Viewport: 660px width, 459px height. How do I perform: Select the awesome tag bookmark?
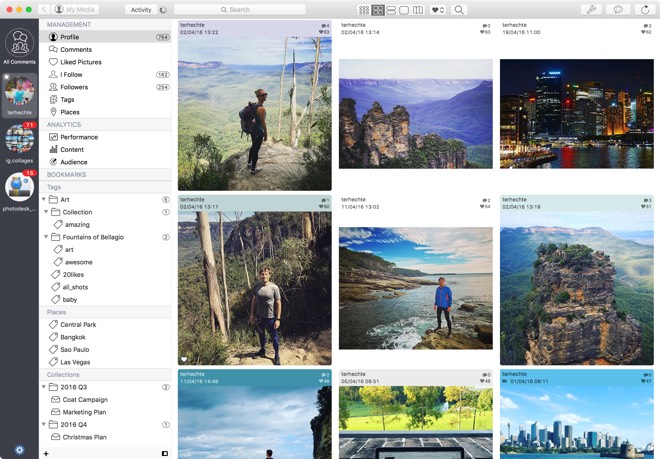105,262
